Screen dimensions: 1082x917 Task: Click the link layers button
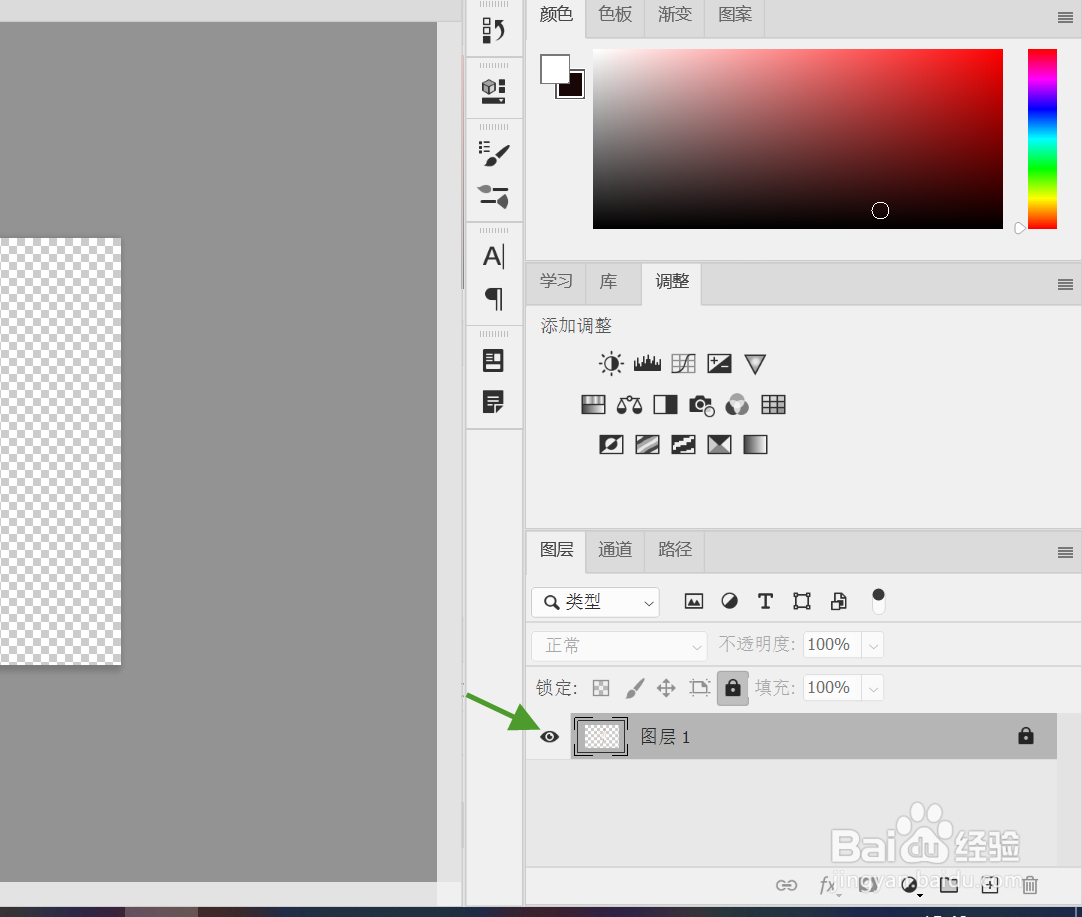click(x=786, y=885)
